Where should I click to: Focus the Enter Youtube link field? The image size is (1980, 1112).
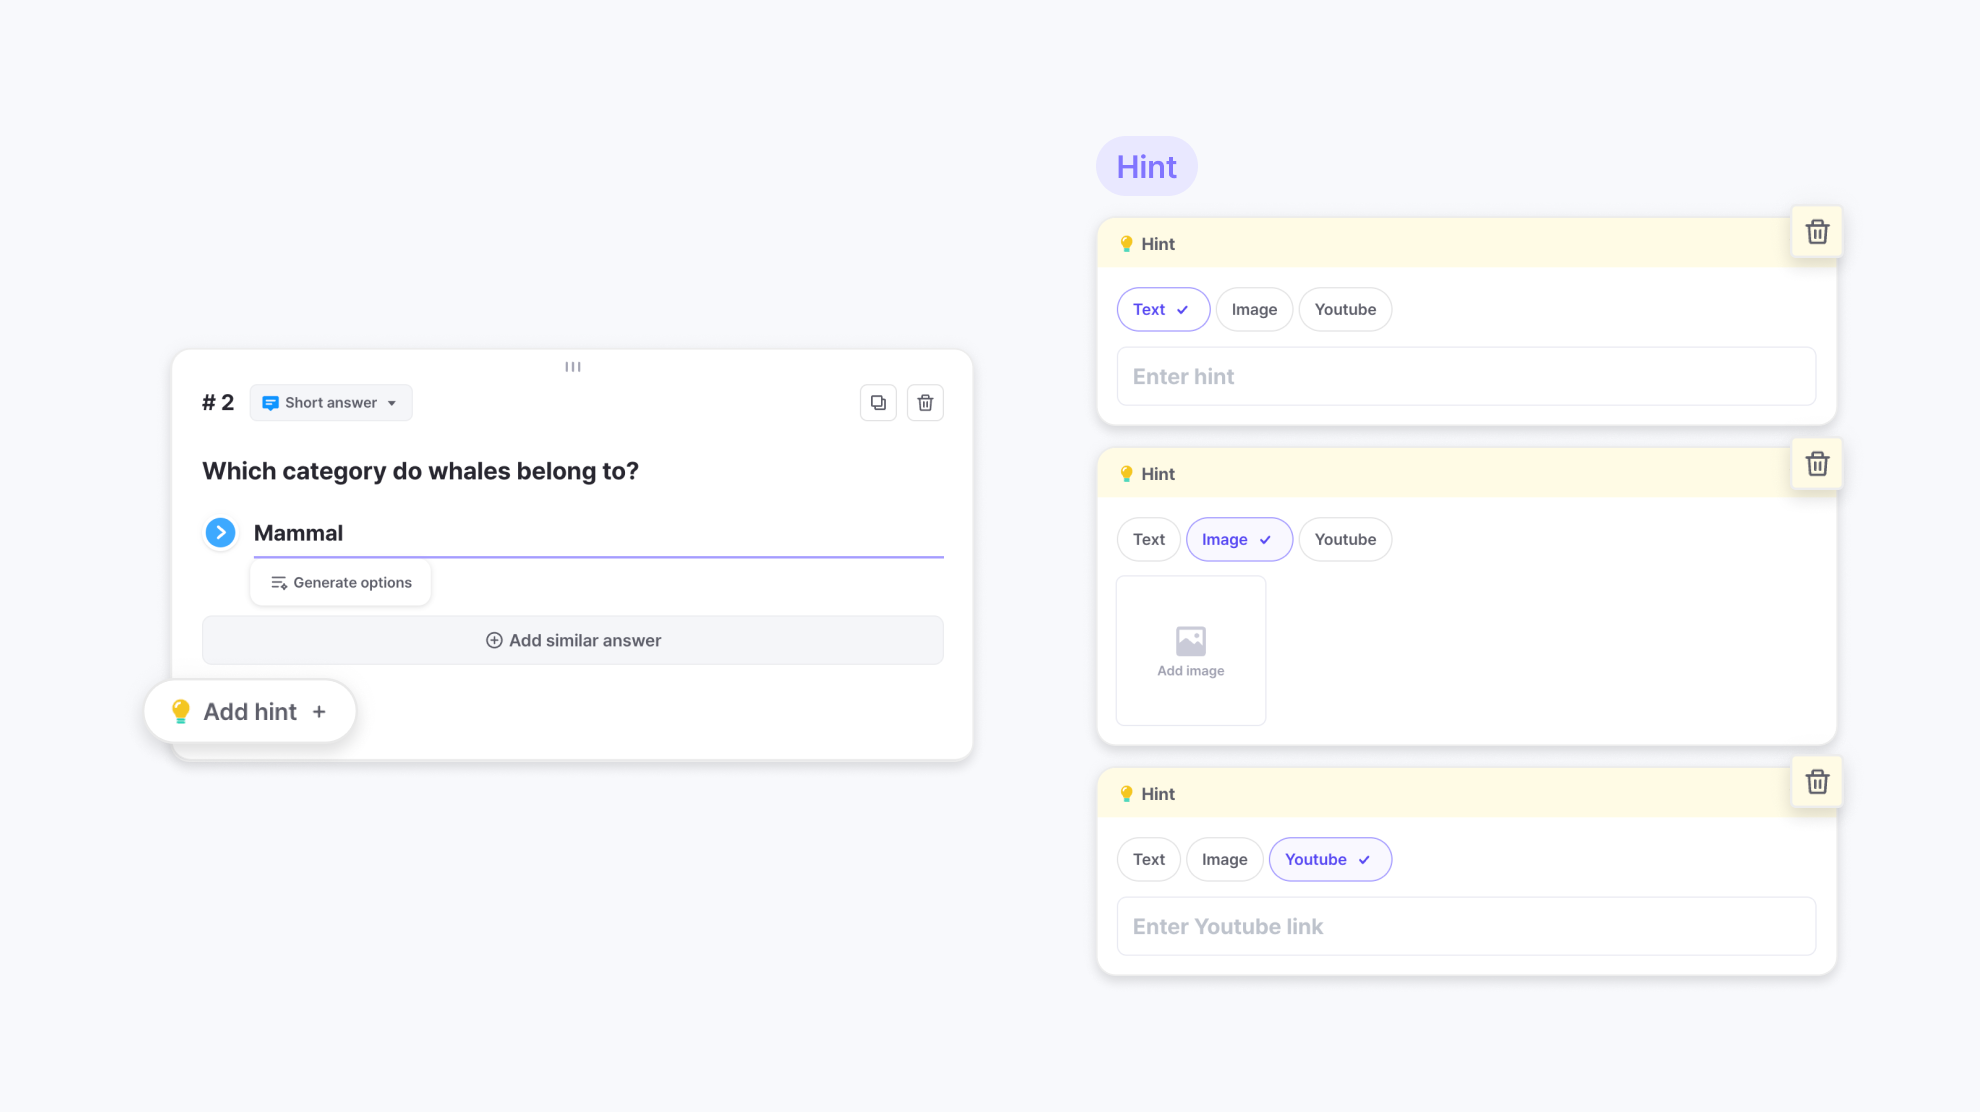1466,927
